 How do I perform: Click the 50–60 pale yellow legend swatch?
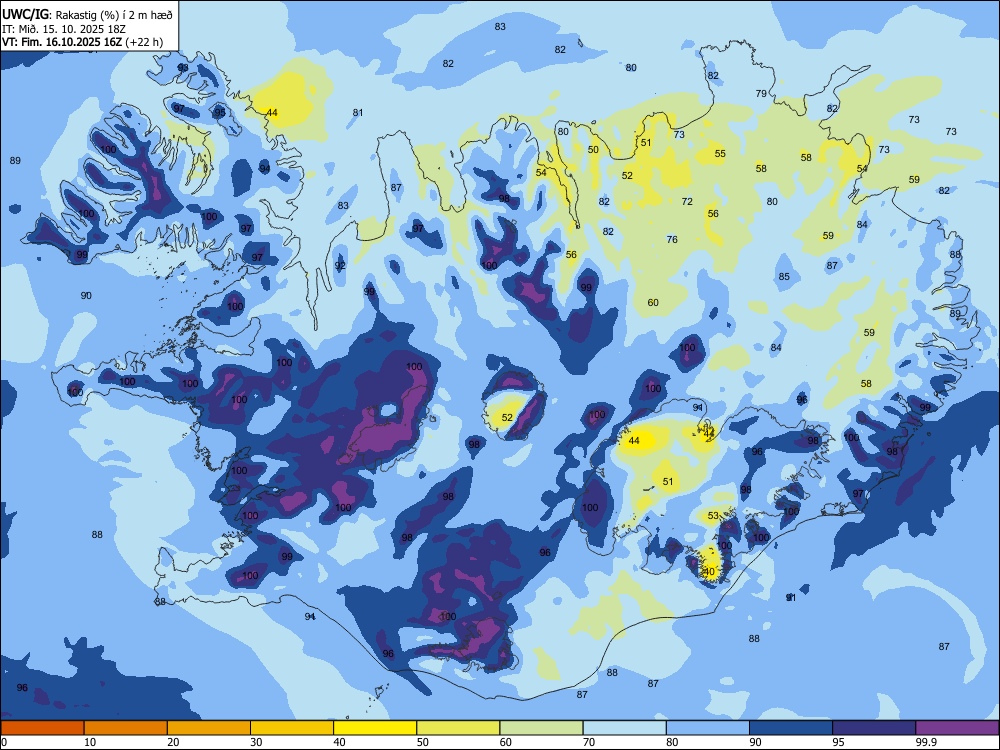click(458, 728)
